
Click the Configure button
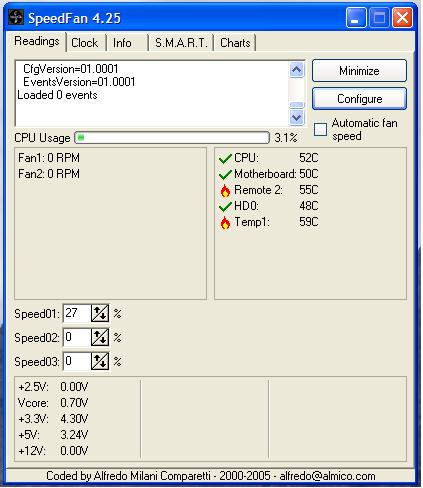coord(359,99)
